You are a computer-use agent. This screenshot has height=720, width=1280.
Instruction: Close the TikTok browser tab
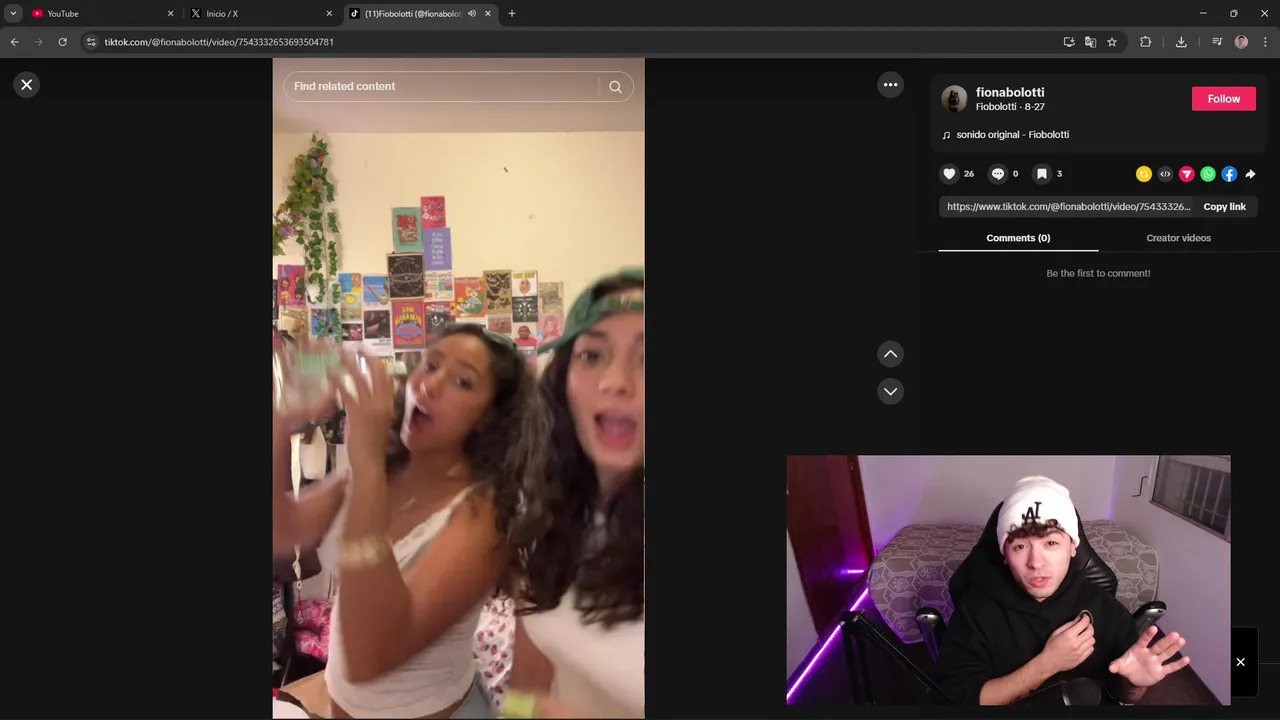pos(488,14)
